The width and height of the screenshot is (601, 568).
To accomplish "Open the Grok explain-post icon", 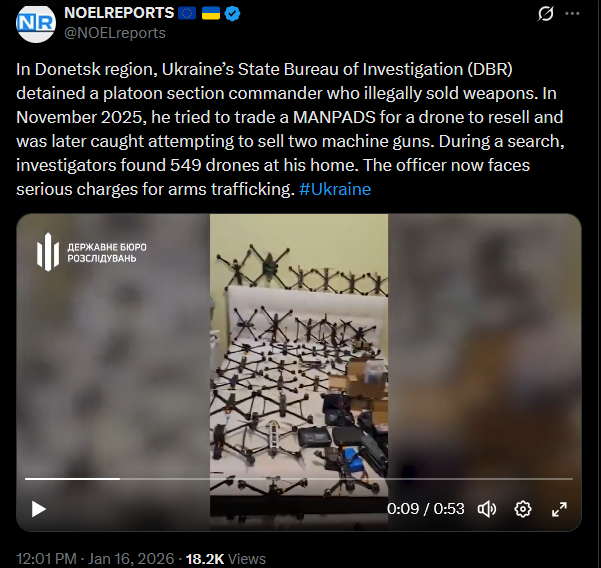I will click(x=545, y=14).
